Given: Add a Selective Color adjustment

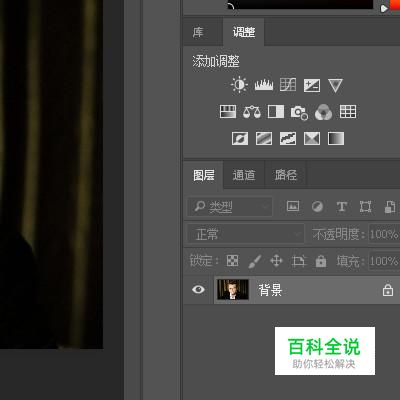Looking at the screenshot, I should [312, 138].
